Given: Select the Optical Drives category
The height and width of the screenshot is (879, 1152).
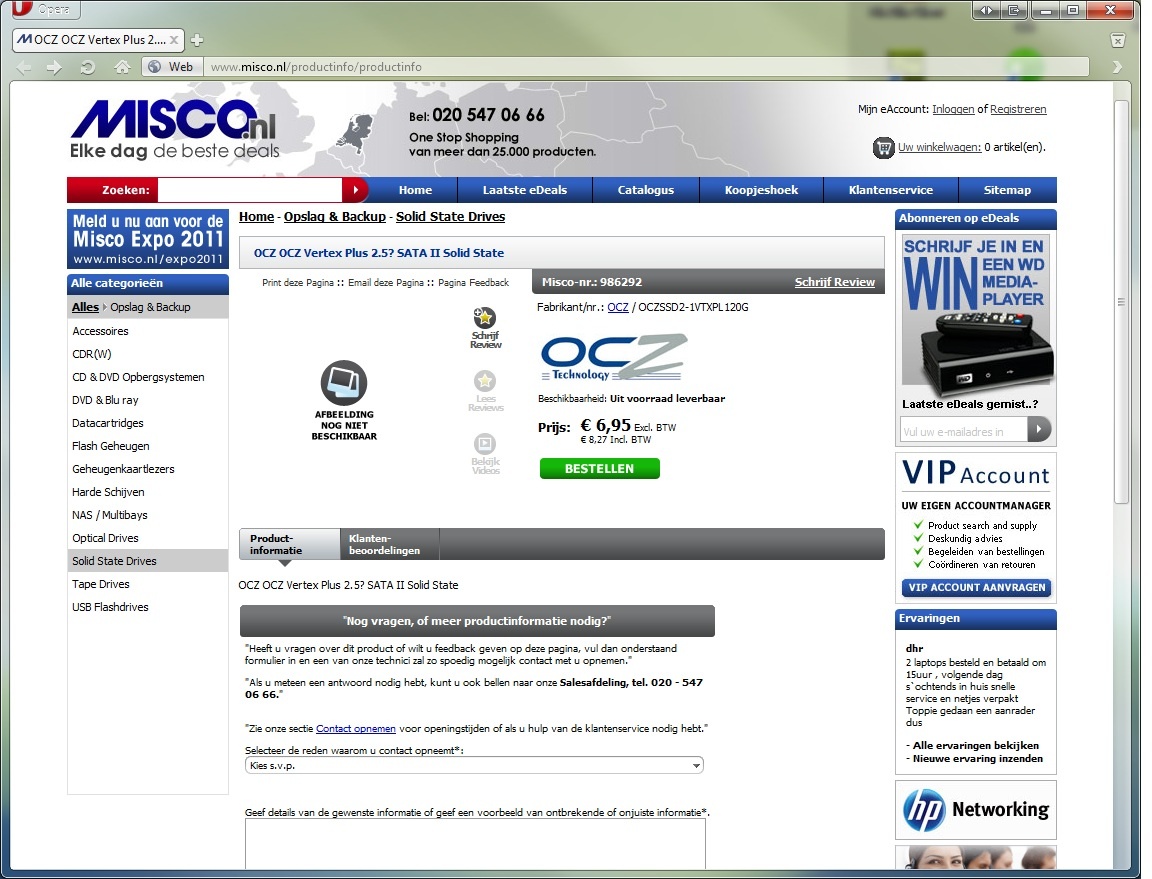Looking at the screenshot, I should pos(105,538).
